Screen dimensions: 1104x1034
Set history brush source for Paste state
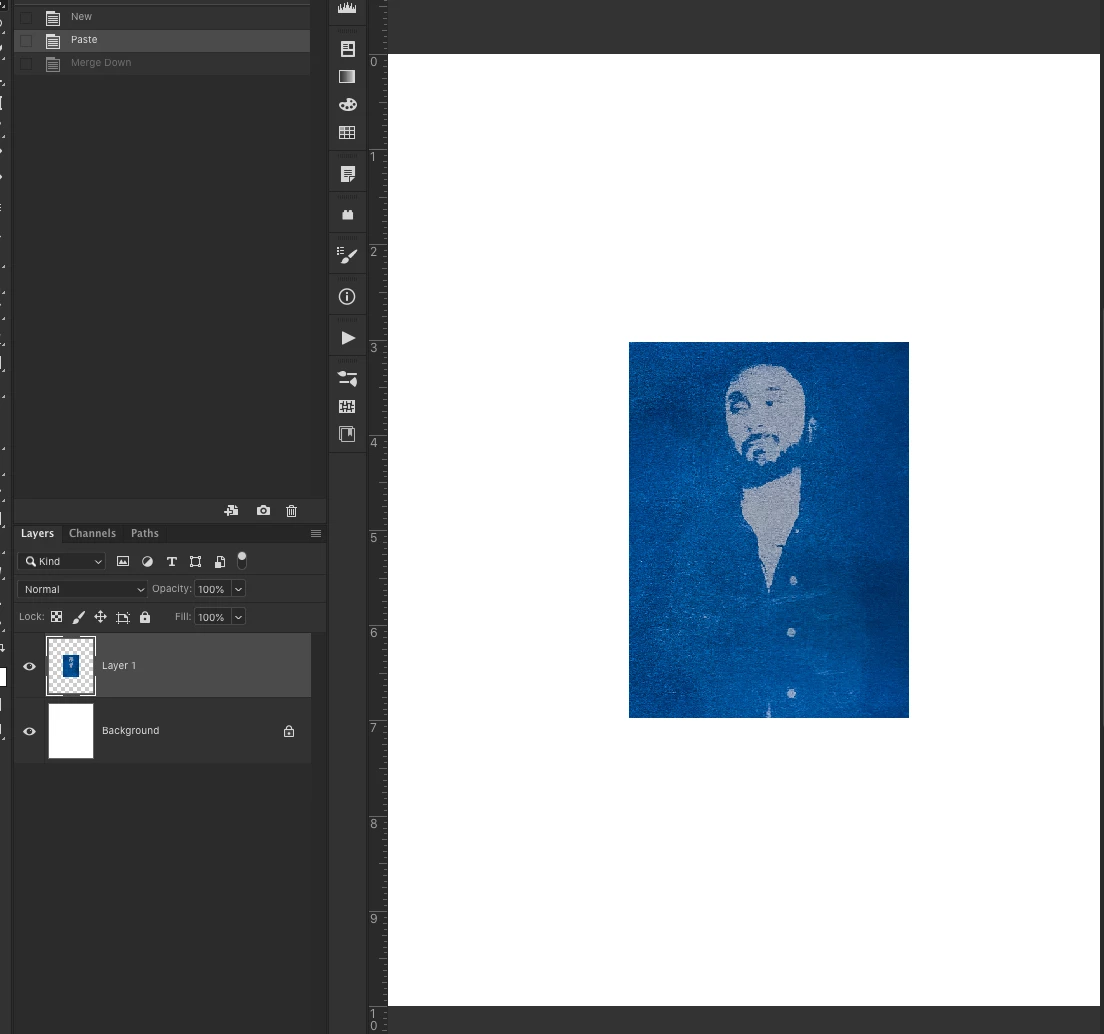tap(26, 41)
